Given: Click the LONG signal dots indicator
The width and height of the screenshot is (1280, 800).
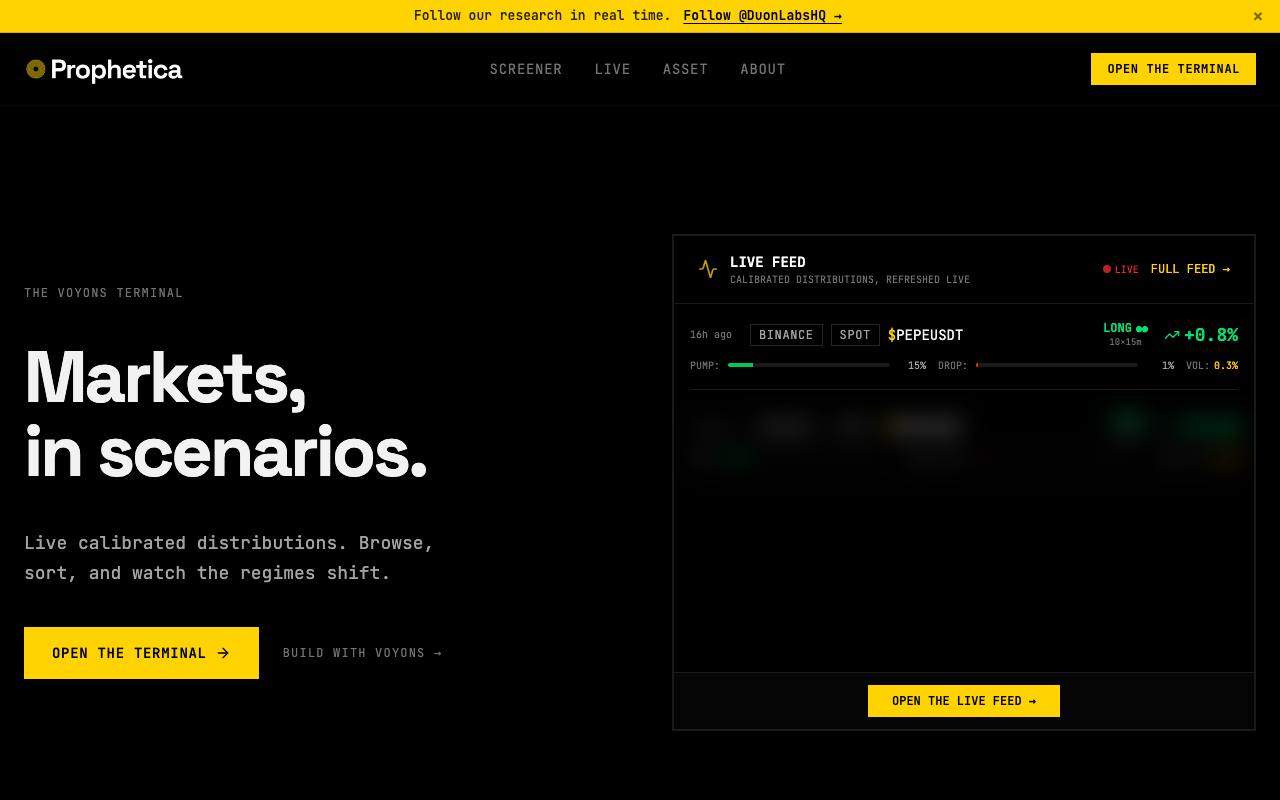Looking at the screenshot, I should (1142, 329).
